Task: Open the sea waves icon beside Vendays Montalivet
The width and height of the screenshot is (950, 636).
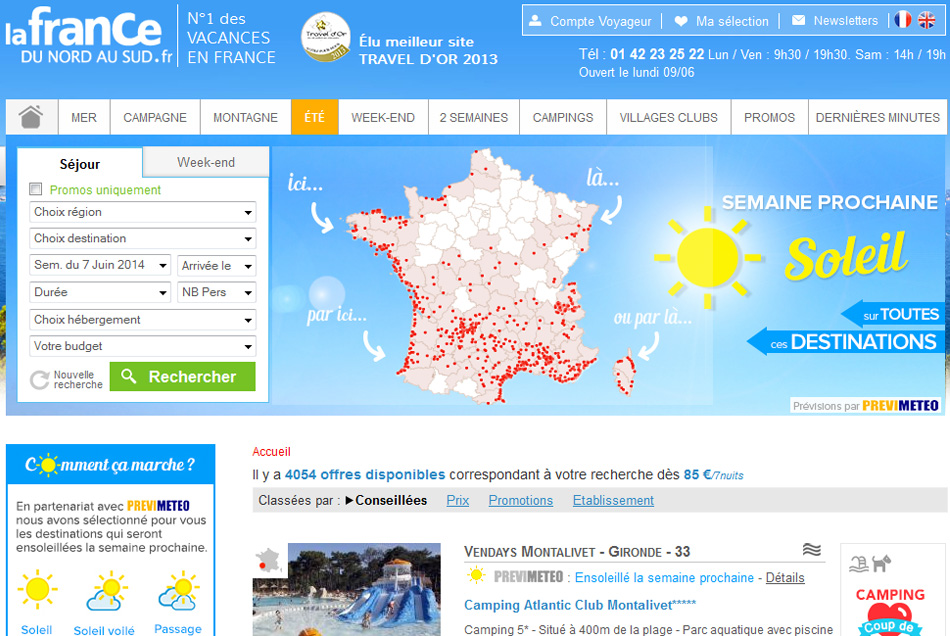Action: (x=812, y=550)
